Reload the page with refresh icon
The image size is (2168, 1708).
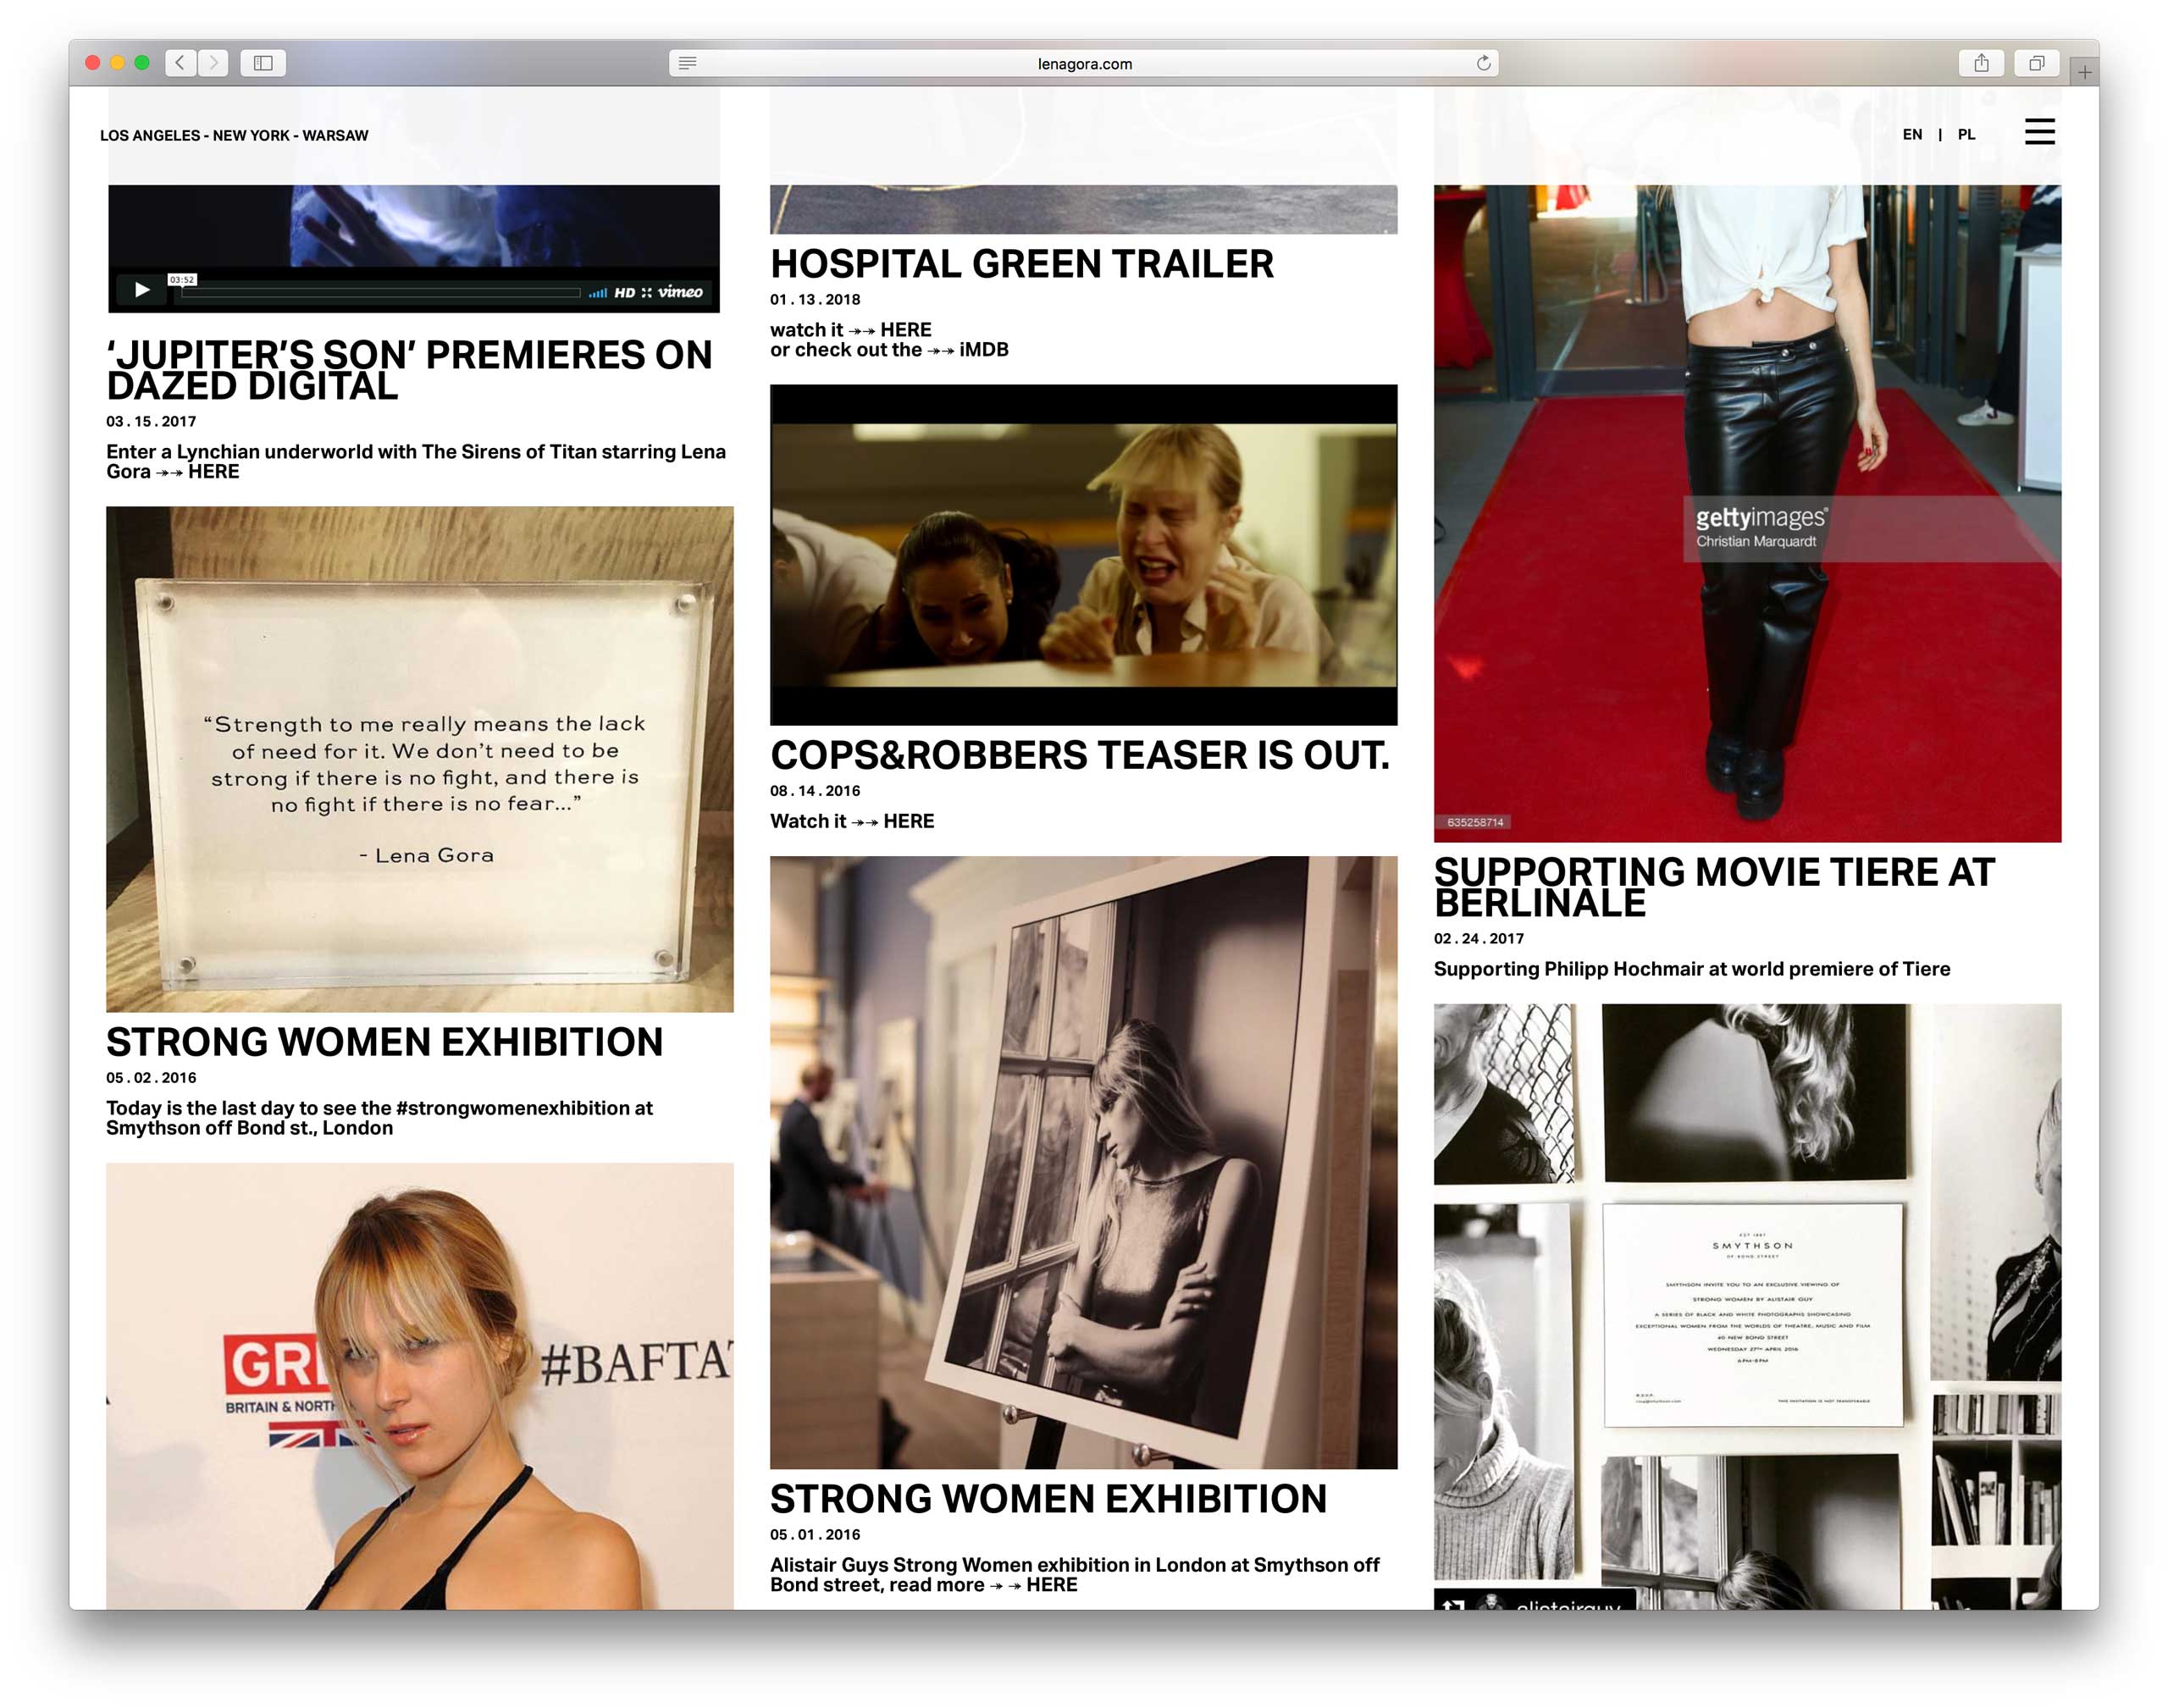[1483, 63]
